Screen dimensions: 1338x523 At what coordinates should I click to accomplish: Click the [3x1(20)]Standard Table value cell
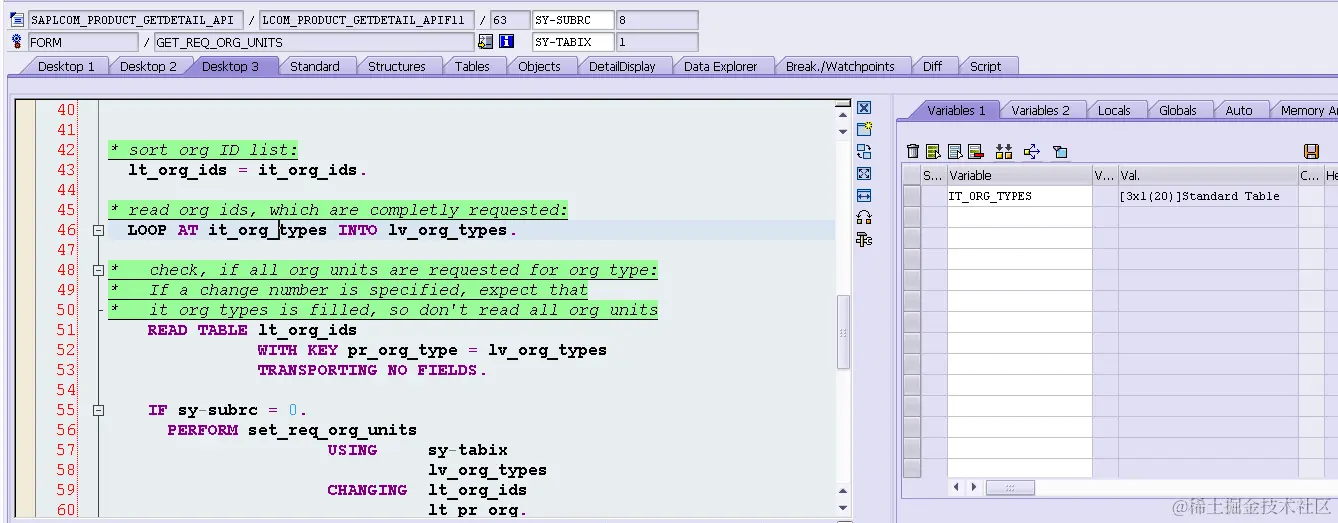pyautogui.click(x=1206, y=196)
